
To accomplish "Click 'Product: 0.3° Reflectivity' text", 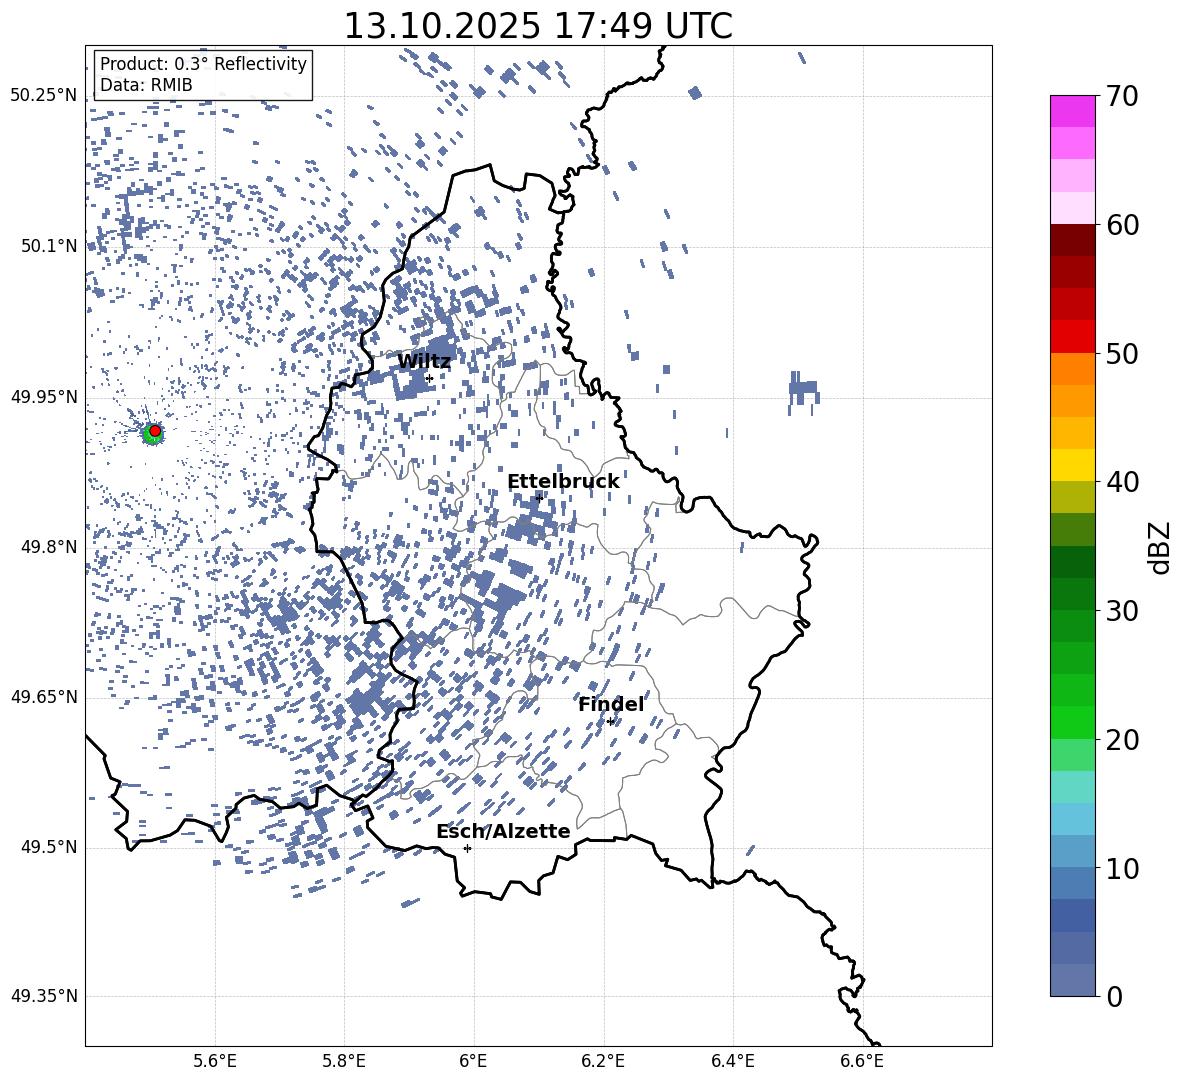I will 203,63.
